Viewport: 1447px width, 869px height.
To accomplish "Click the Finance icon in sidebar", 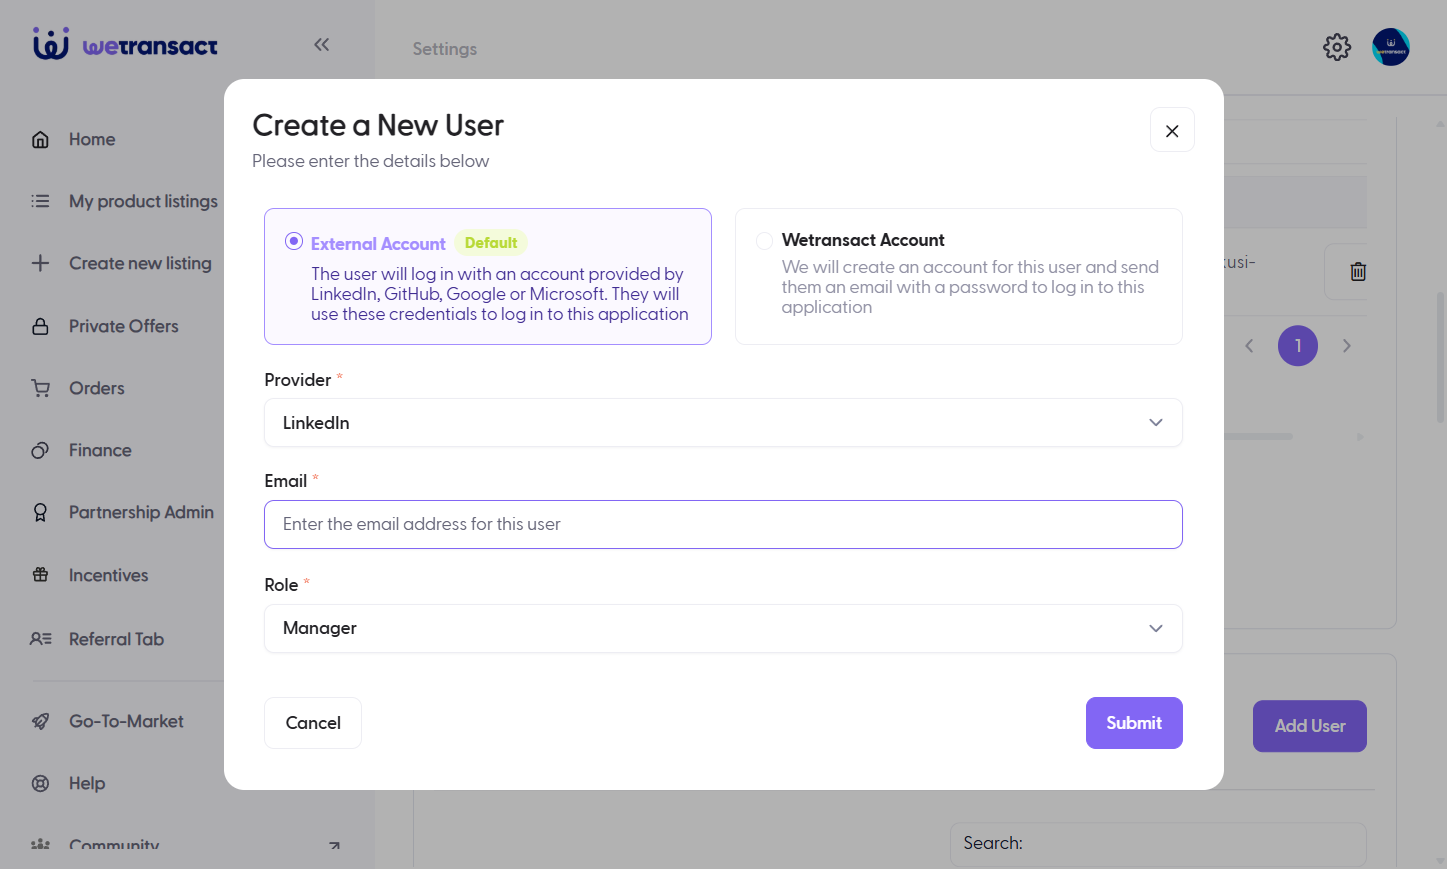I will coord(40,450).
